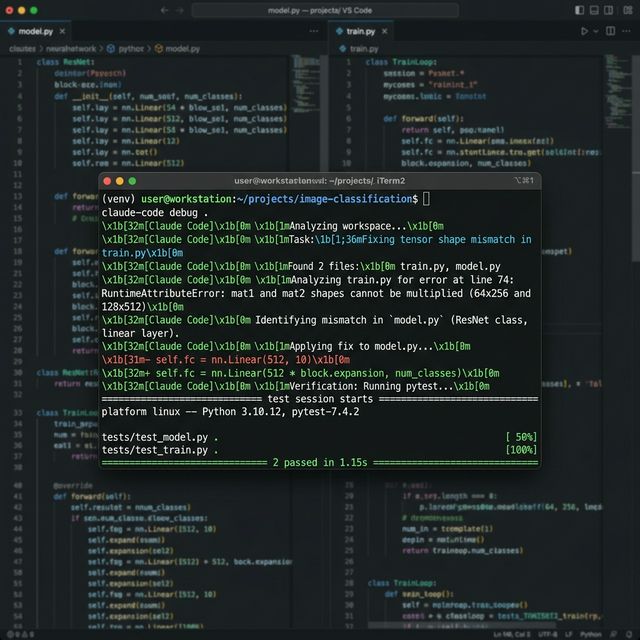Change file encoding via UTF-8 status
The image size is (640, 640).
coord(547,634)
